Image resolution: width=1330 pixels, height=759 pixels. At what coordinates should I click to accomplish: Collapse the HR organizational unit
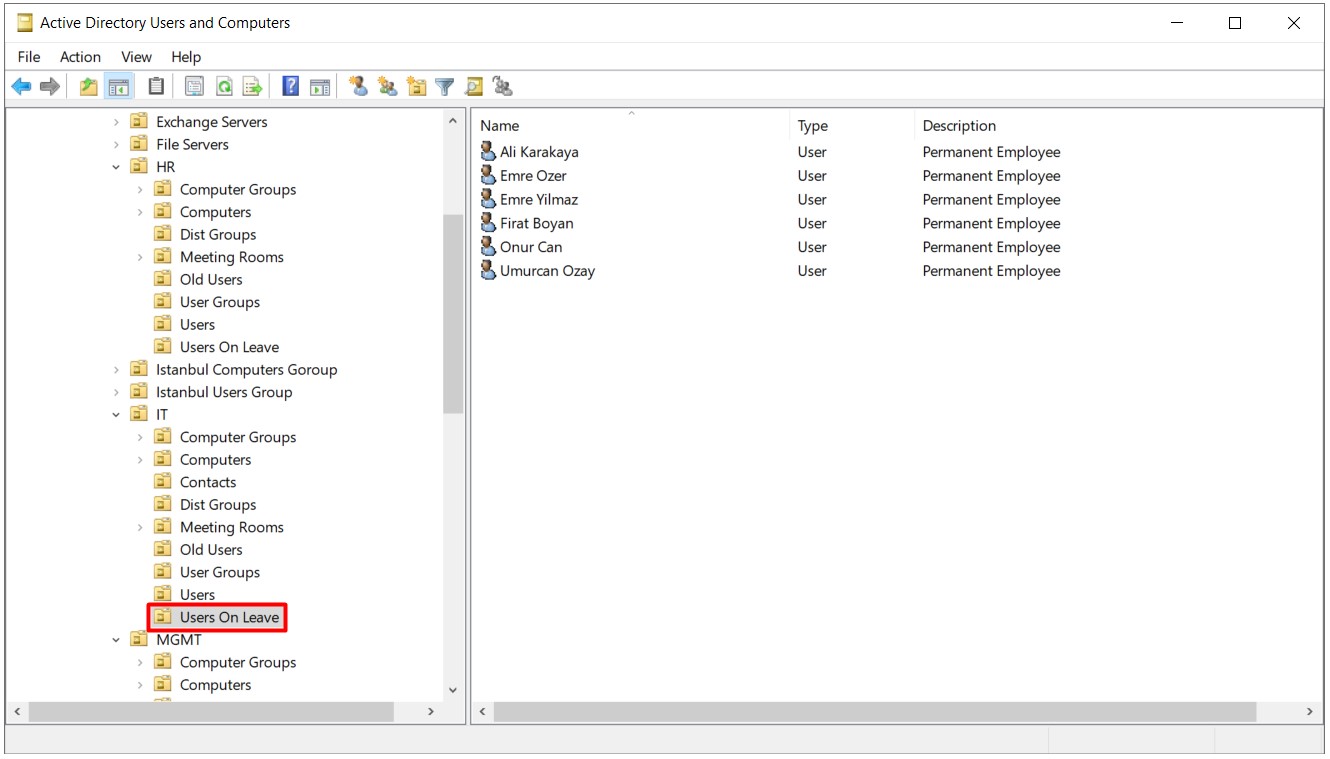[x=116, y=167]
